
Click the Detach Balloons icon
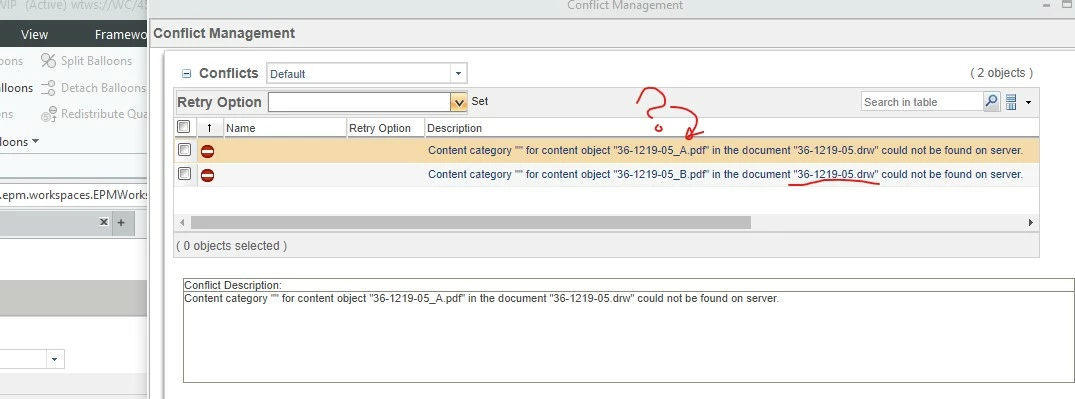click(48, 88)
